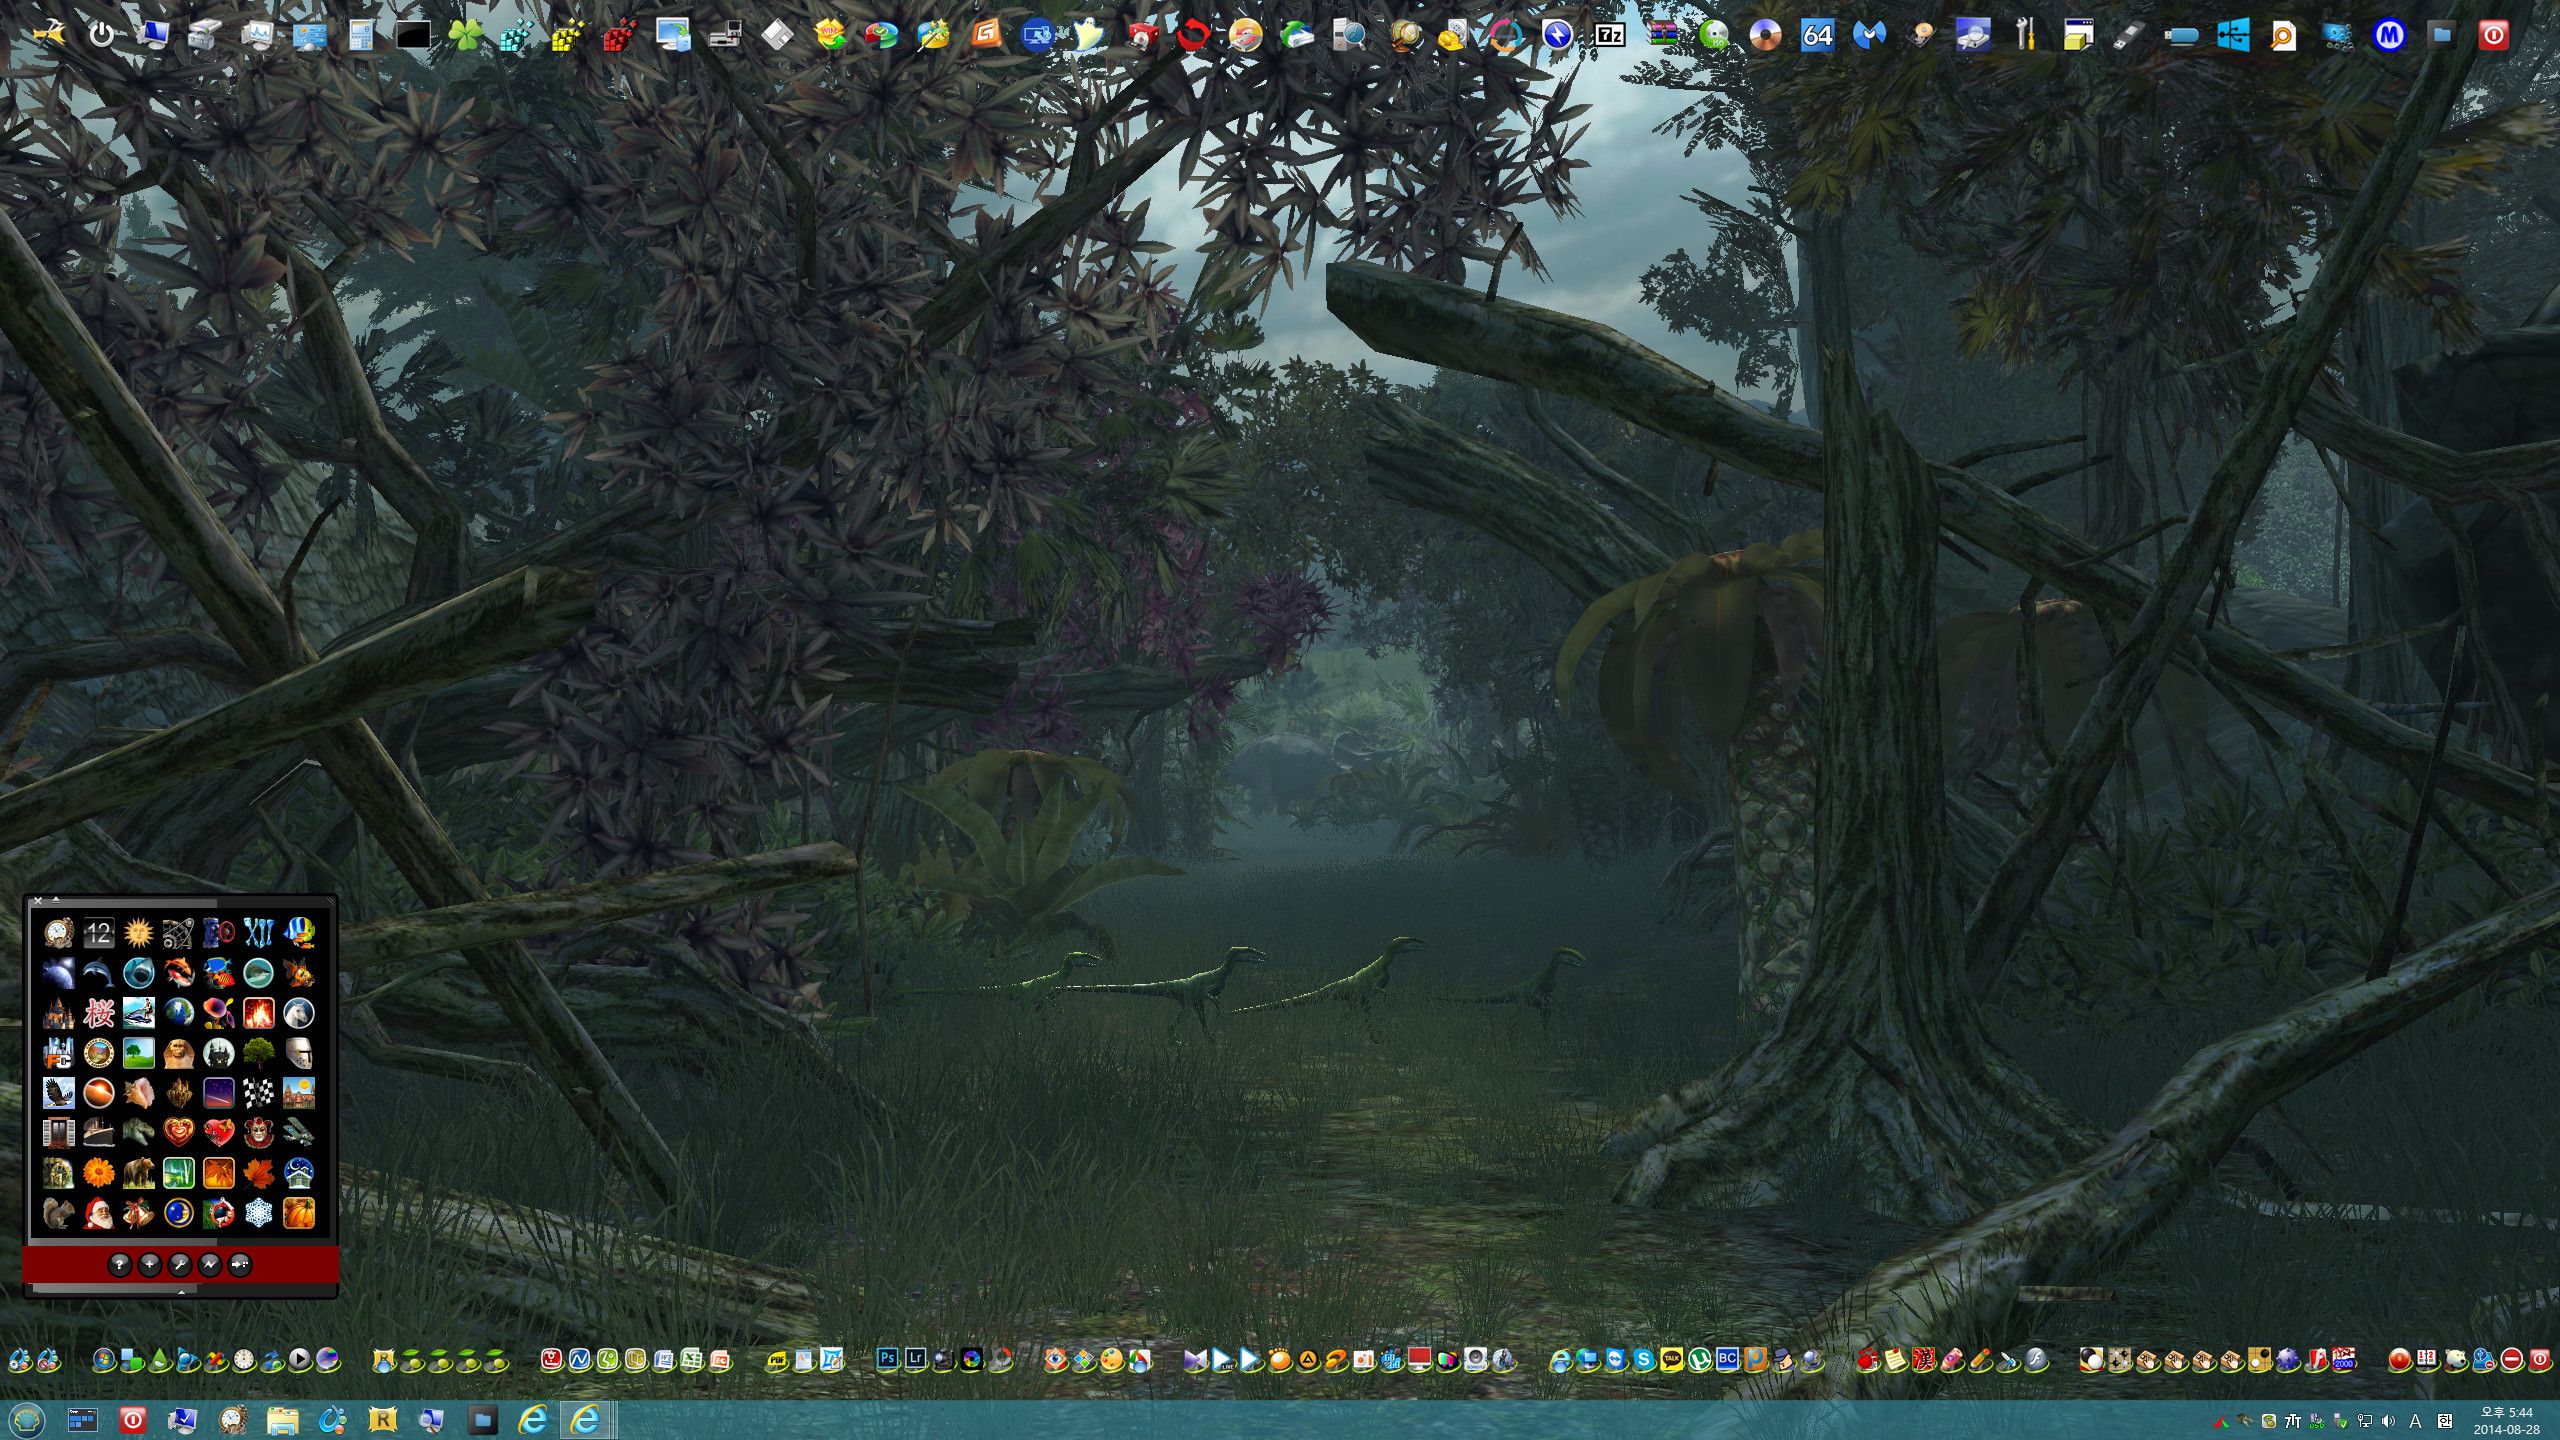Image resolution: width=2560 pixels, height=1440 pixels.
Task: Open the black command prompt window icon
Action: 413,36
